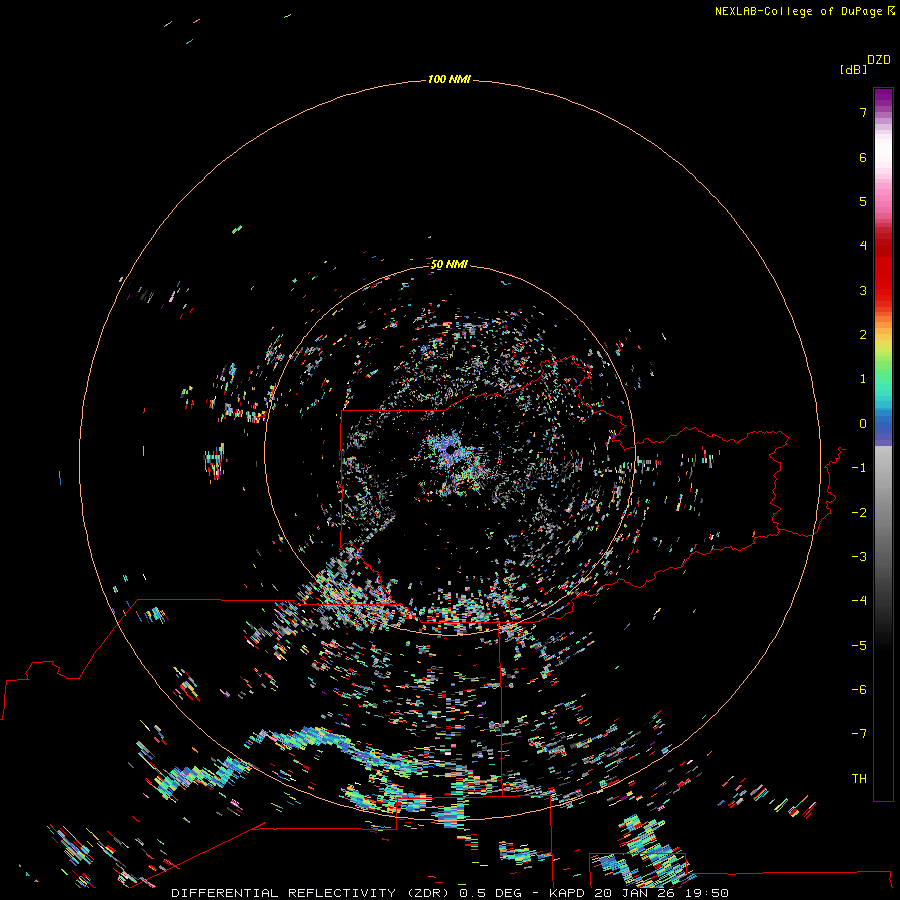The image size is (900, 900).
Task: Click the KAPD radar site identifier
Action: coord(567,893)
